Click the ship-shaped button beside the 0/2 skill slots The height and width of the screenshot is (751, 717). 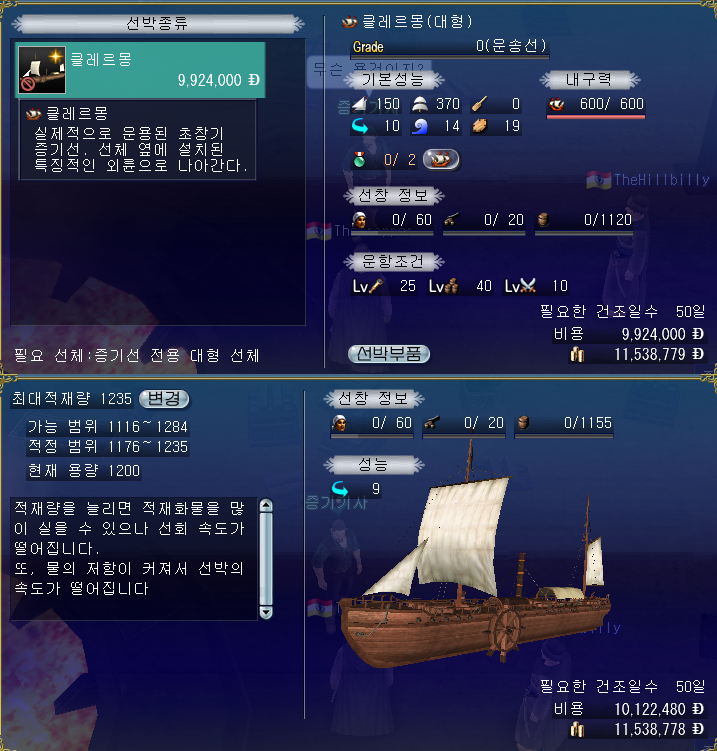click(441, 159)
